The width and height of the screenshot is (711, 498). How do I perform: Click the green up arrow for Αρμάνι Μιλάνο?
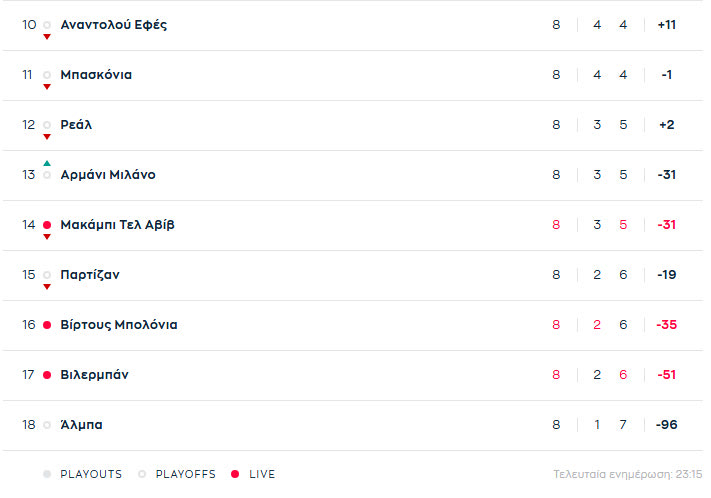coord(47,163)
